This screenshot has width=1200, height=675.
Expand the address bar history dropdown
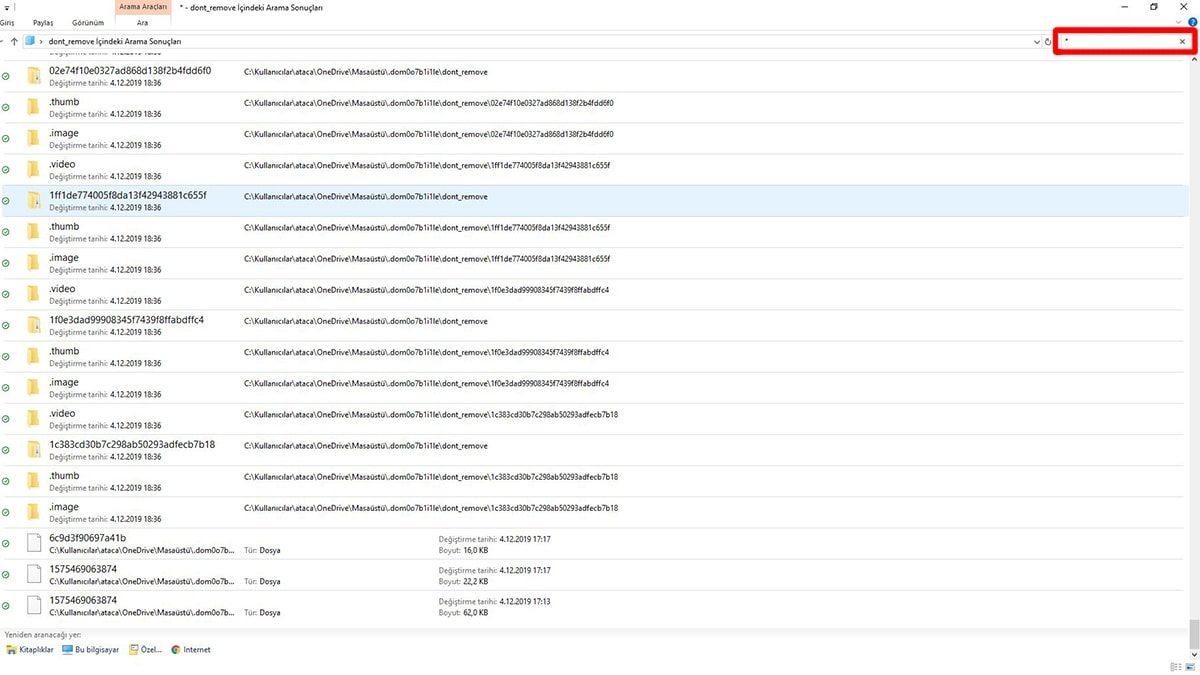coord(1036,42)
